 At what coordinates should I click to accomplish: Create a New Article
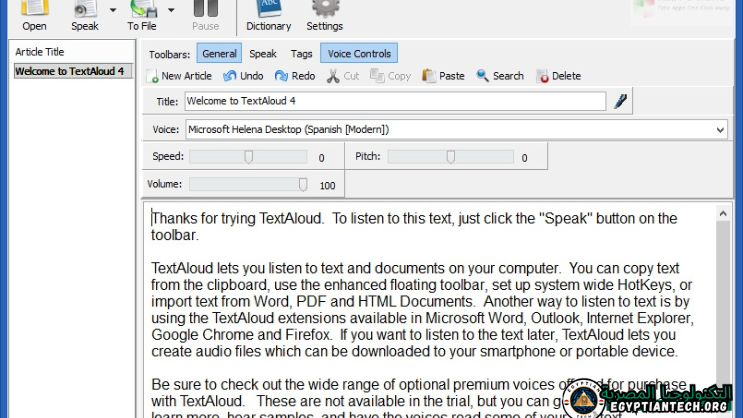point(179,76)
